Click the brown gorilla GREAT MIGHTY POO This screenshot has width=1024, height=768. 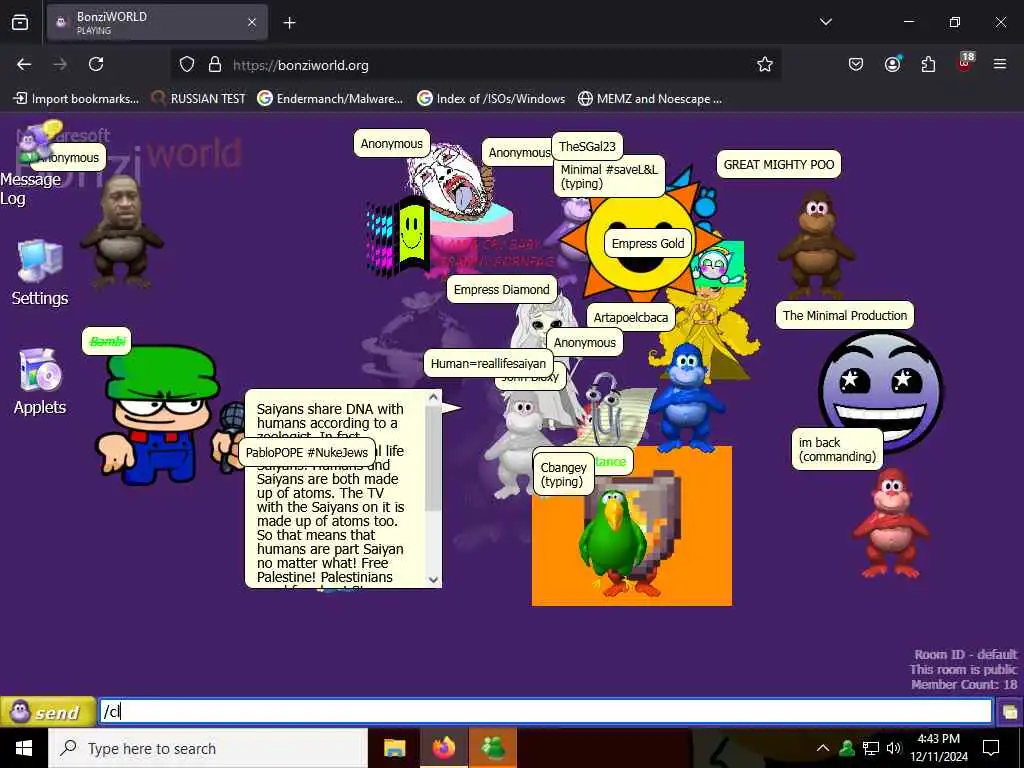(x=815, y=244)
